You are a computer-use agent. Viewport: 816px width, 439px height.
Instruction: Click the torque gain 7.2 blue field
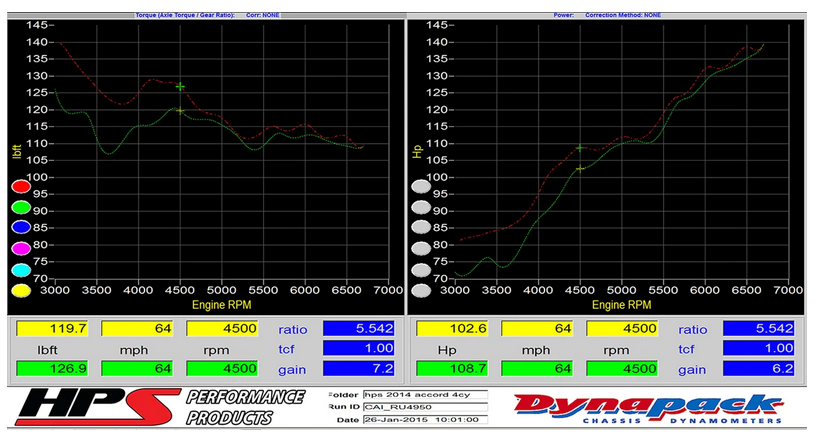(358, 368)
